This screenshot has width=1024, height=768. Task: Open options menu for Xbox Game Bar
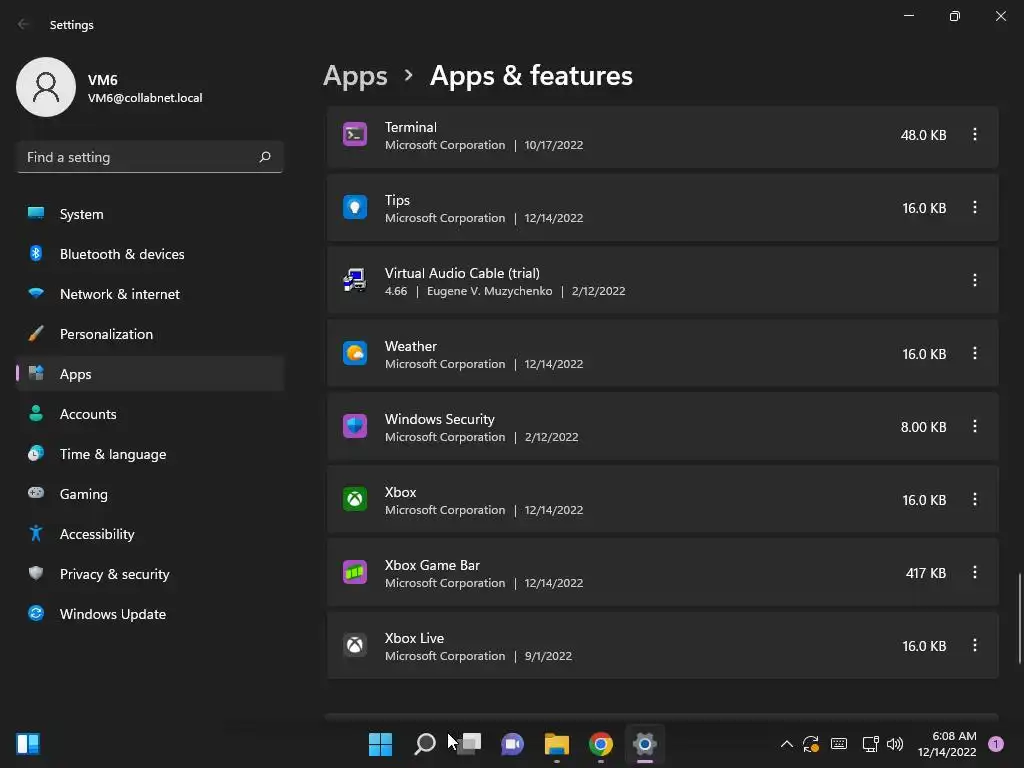[974, 573]
